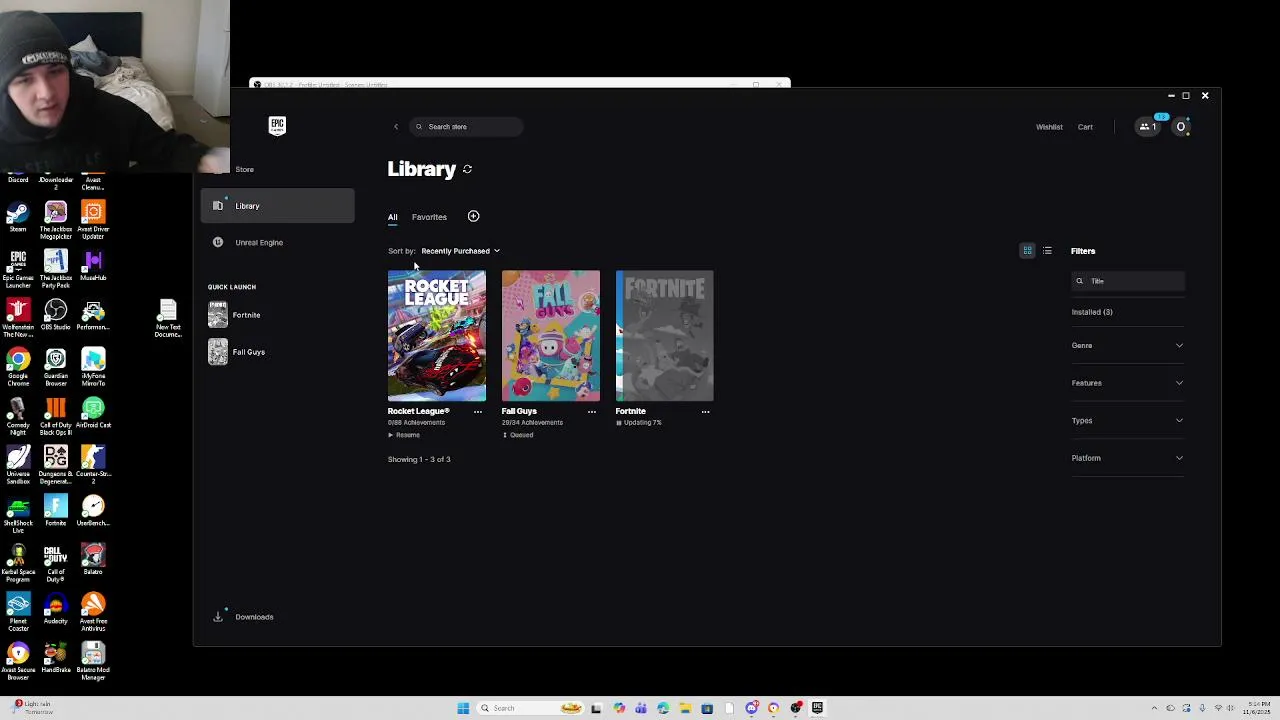The height and width of the screenshot is (720, 1280).
Task: Switch Library to list view
Action: (x=1047, y=251)
